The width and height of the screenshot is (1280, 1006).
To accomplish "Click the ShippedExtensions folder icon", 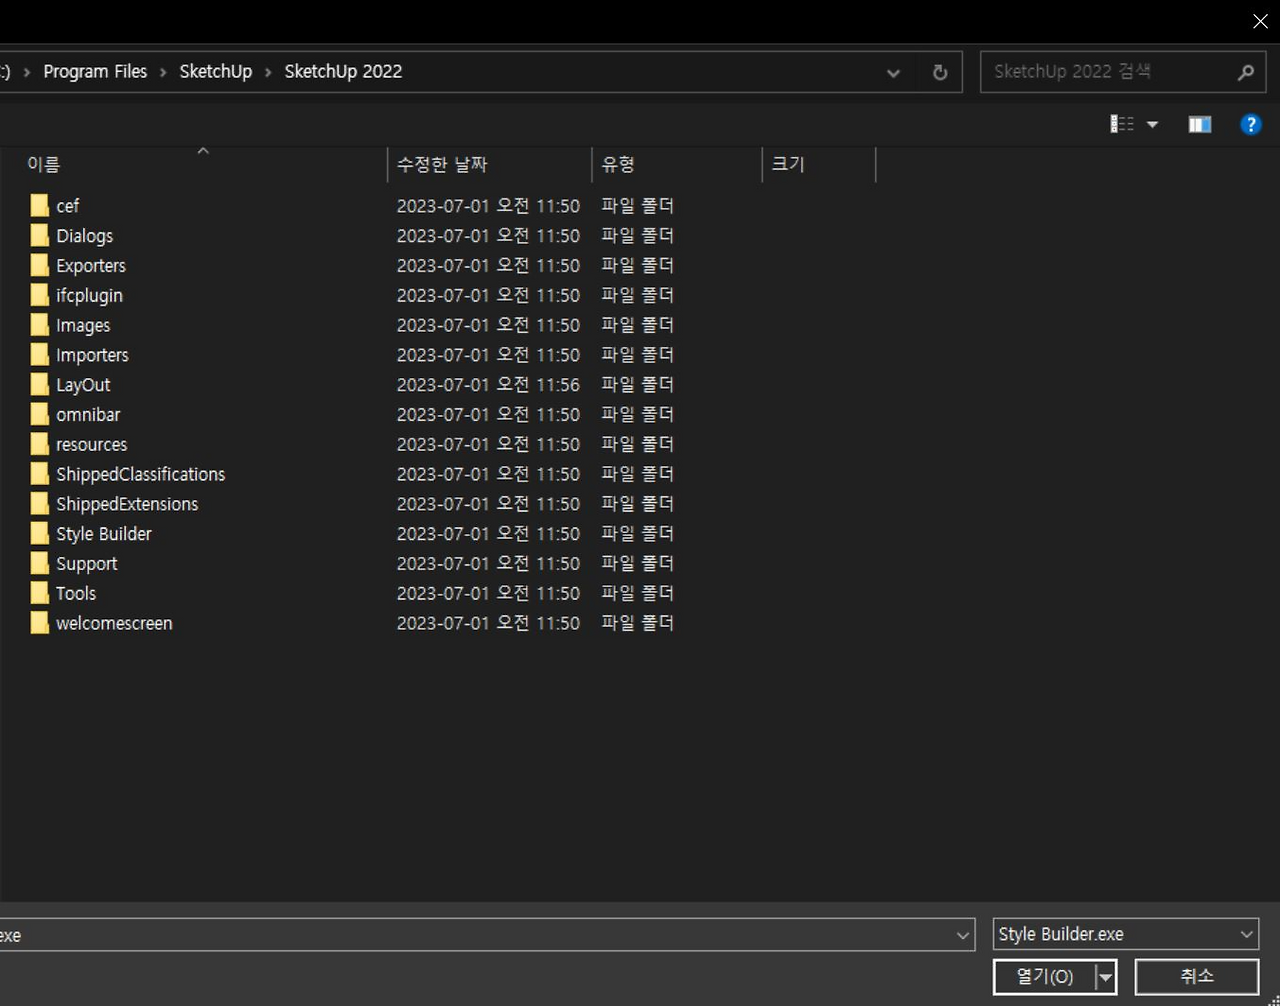I will click(x=39, y=504).
